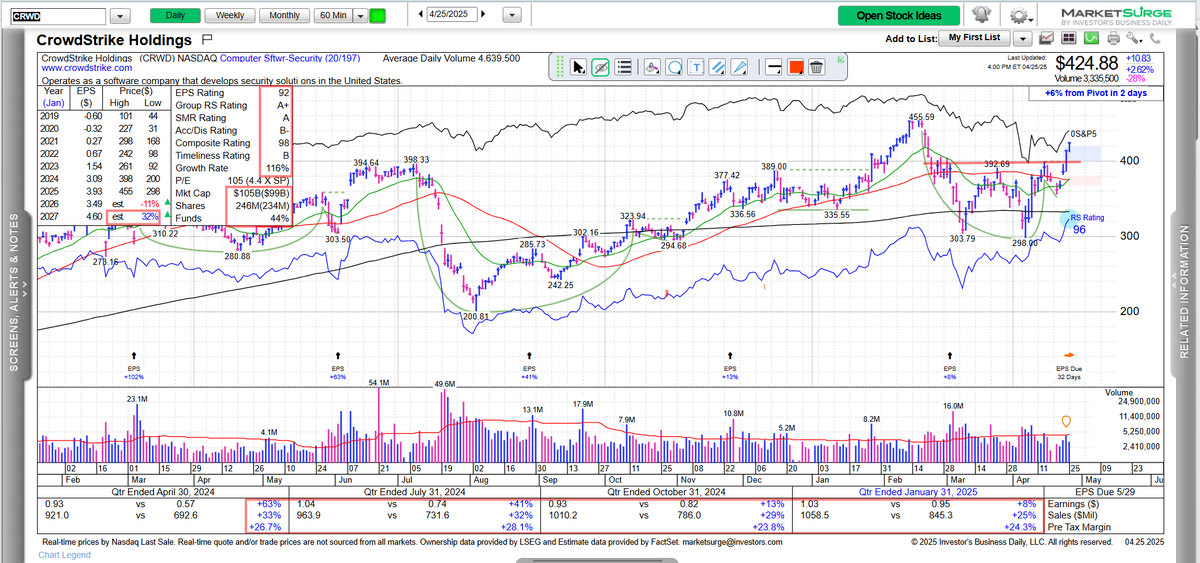Open the symbol history dropdown
Image resolution: width=1200 pixels, height=563 pixels.
coord(120,16)
